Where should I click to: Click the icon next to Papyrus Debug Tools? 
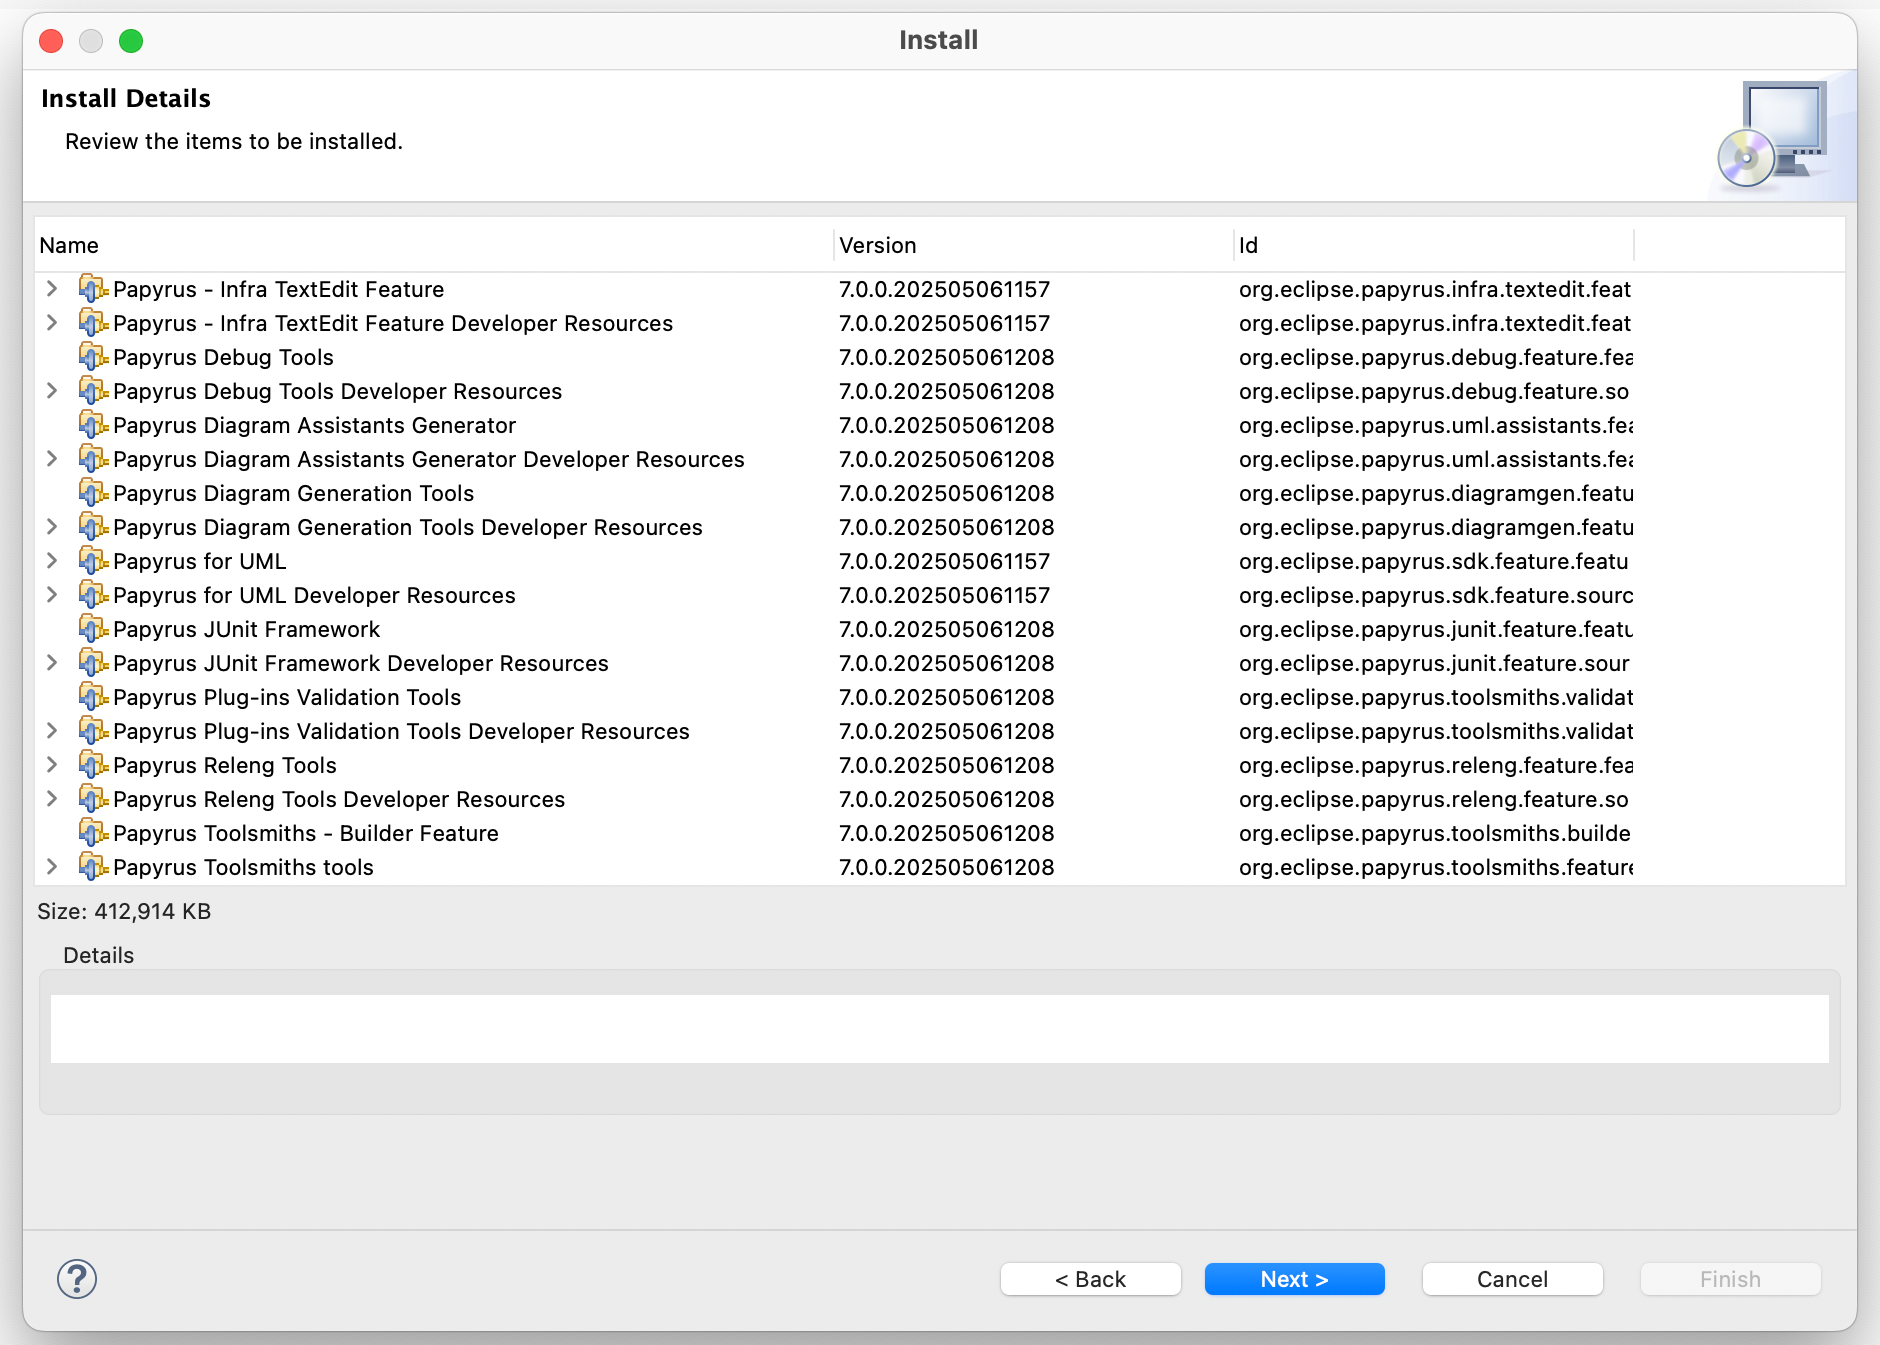[x=93, y=357]
